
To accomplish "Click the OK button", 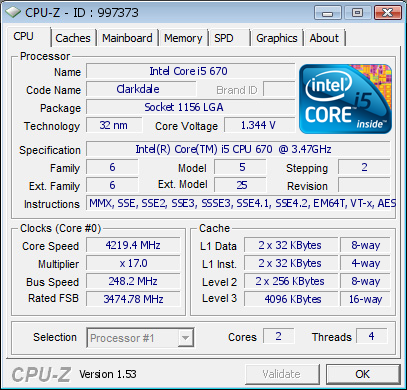I will pos(363,374).
